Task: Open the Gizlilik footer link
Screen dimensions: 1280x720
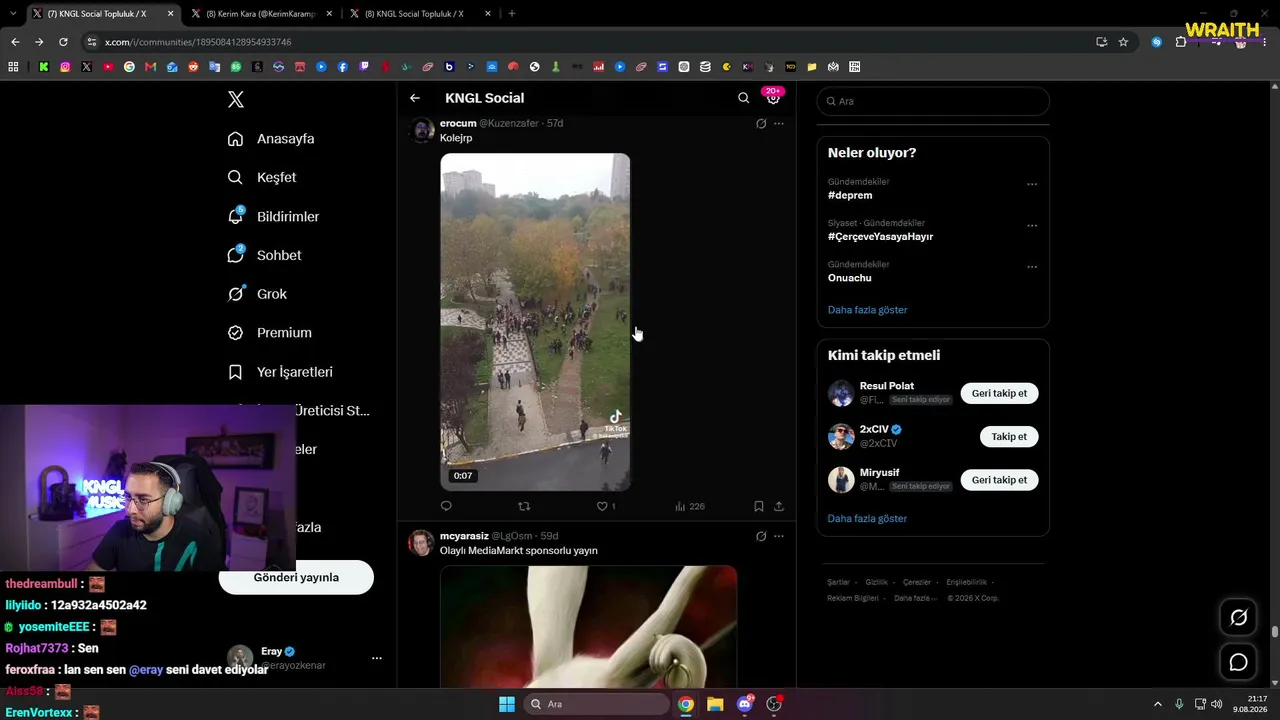Action: [x=876, y=582]
